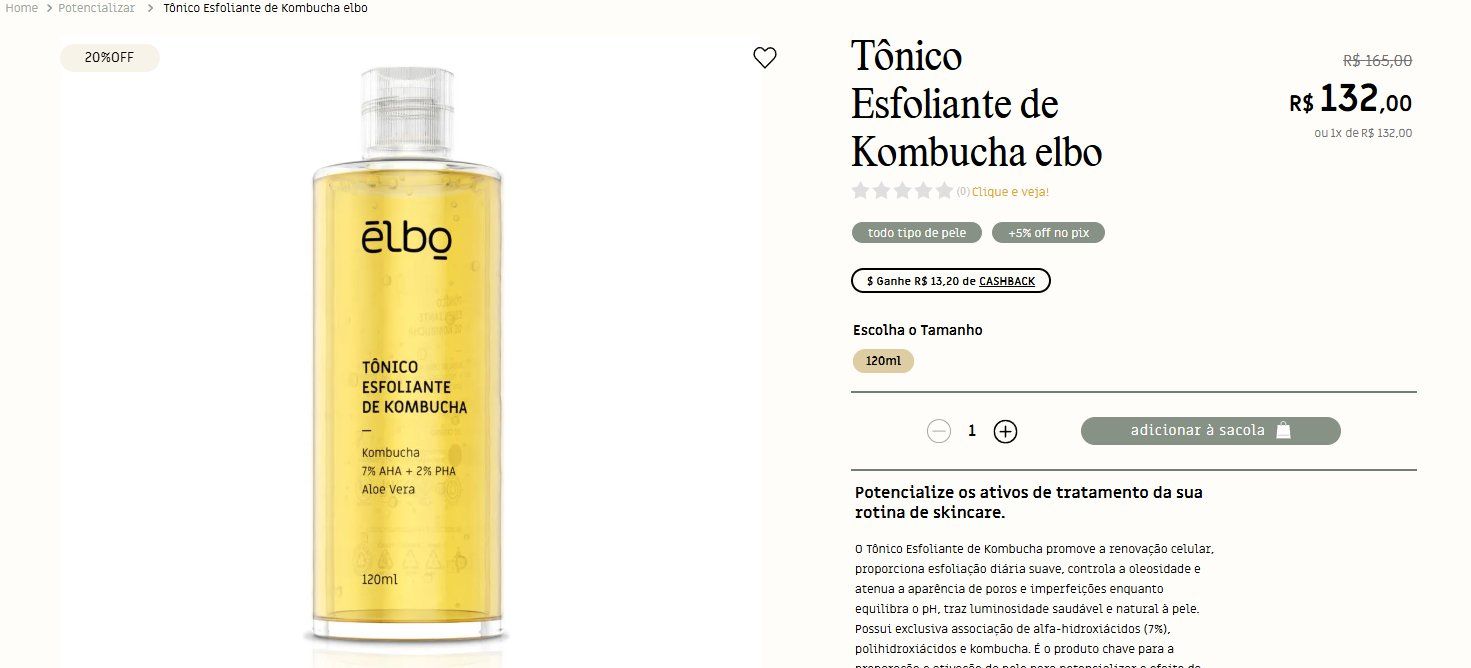Select the third rating star
Screen dimensions: 1471x668
[x=902, y=190]
